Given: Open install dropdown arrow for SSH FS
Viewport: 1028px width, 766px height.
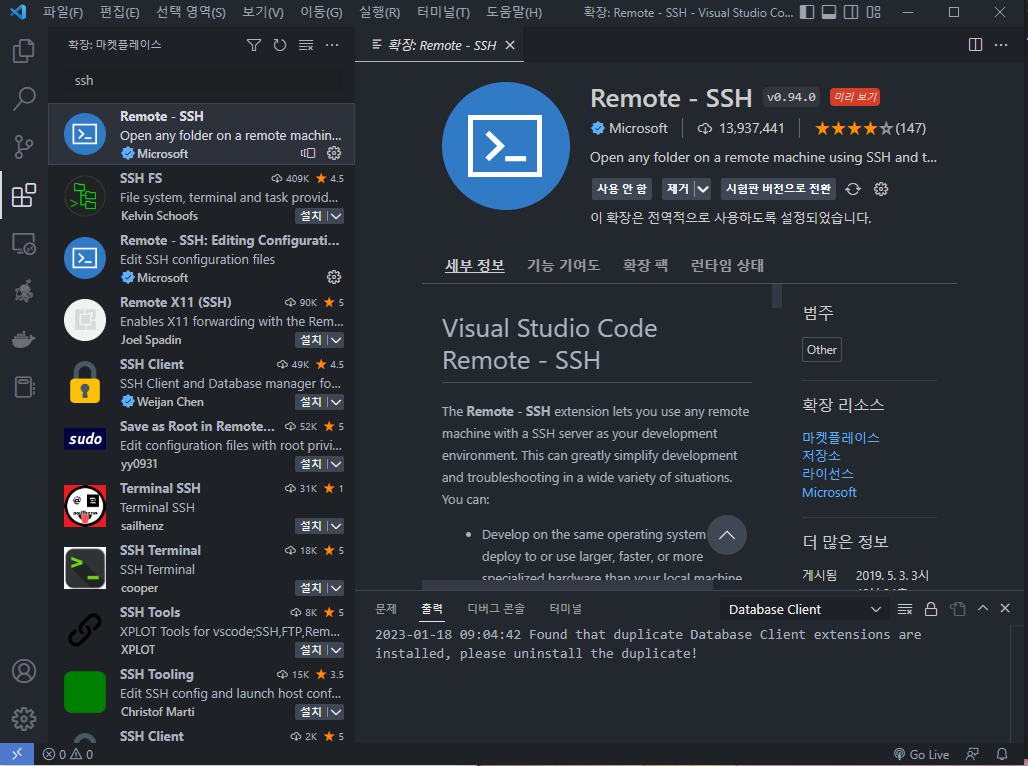Looking at the screenshot, I should click(336, 216).
